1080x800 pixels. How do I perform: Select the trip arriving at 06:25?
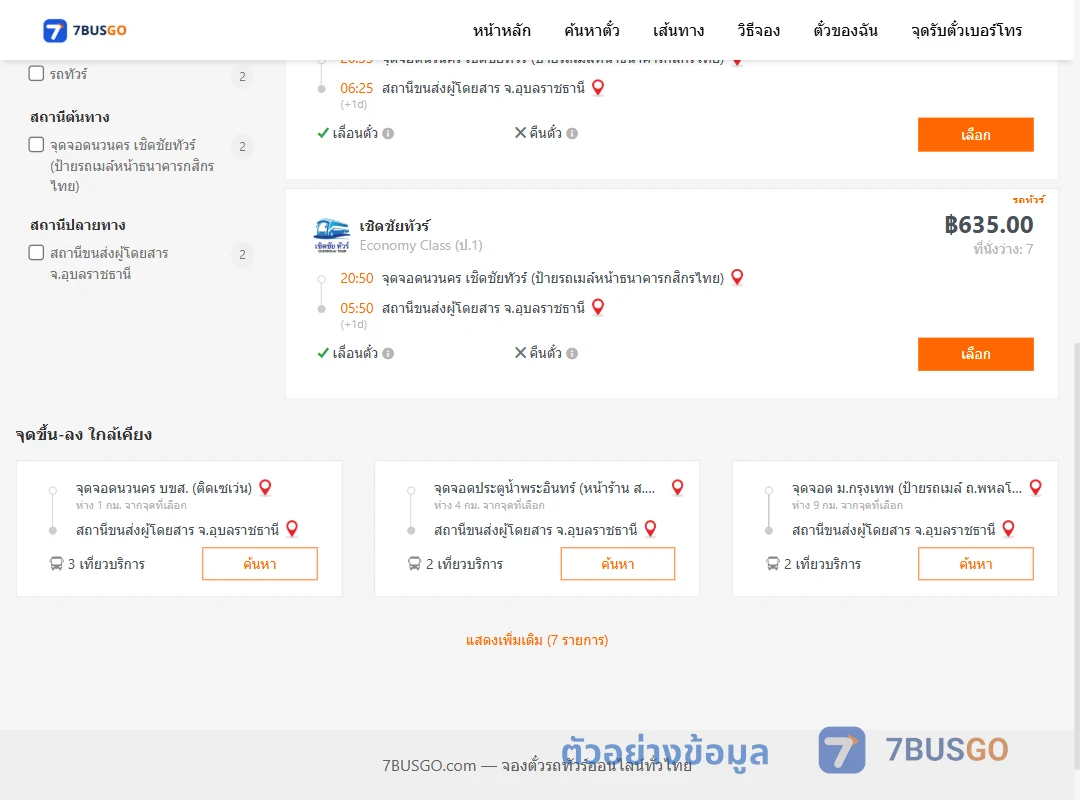[975, 134]
